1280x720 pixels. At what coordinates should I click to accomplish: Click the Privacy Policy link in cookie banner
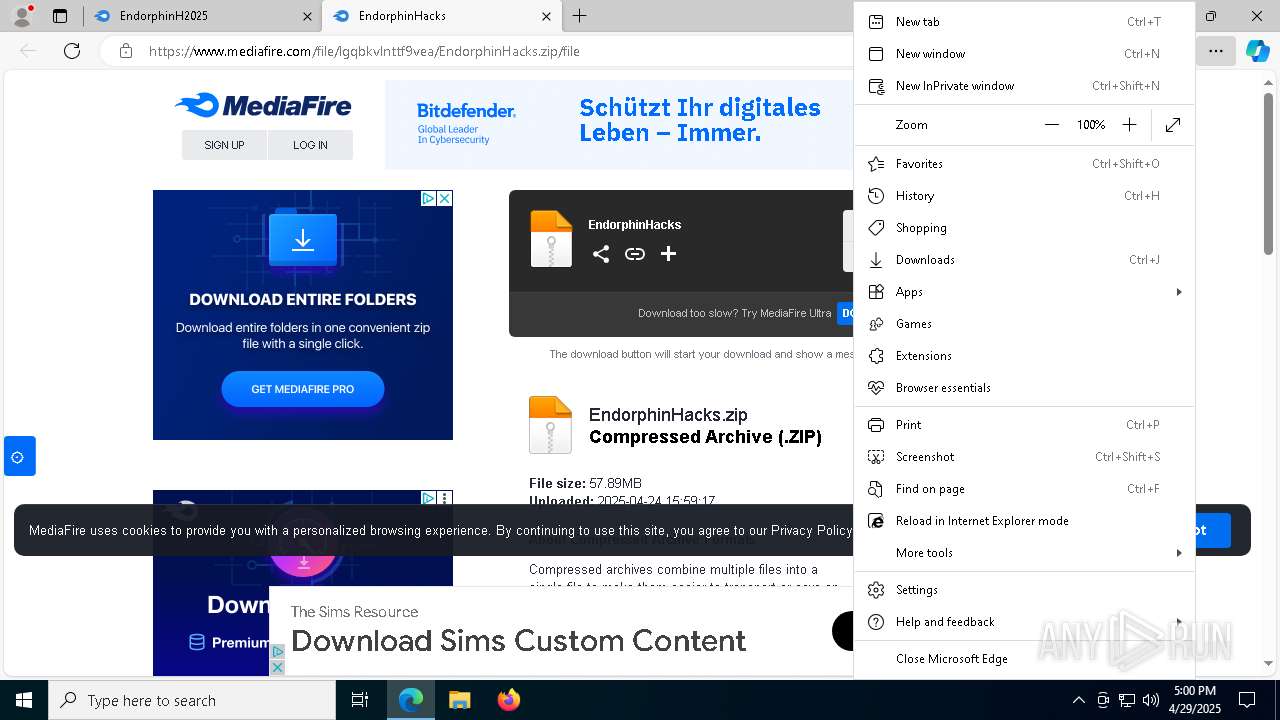coord(811,531)
